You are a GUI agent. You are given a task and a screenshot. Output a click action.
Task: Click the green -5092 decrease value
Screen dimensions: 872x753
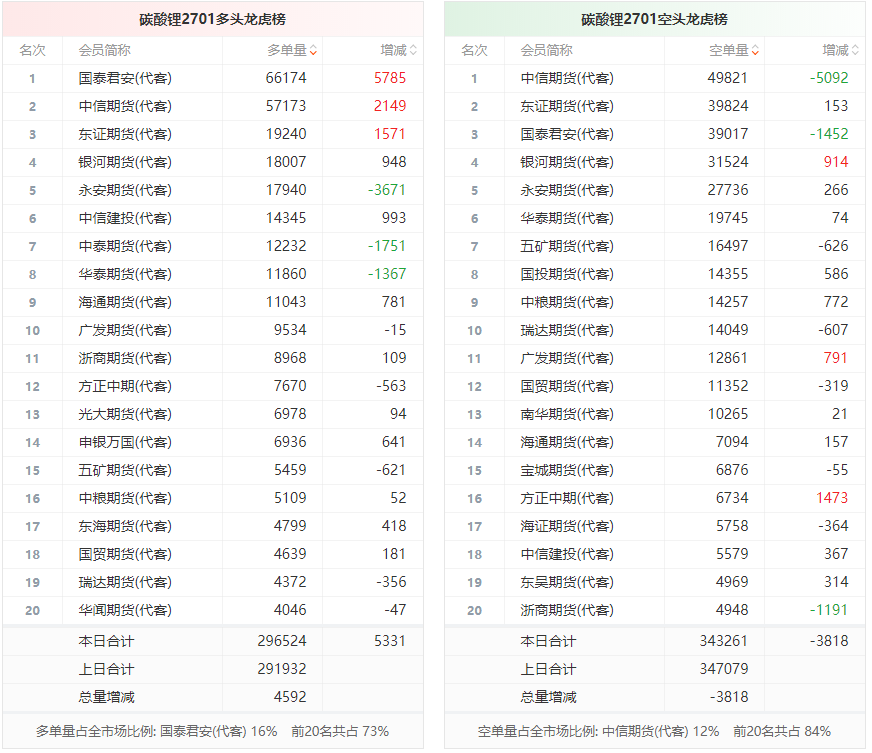829,78
